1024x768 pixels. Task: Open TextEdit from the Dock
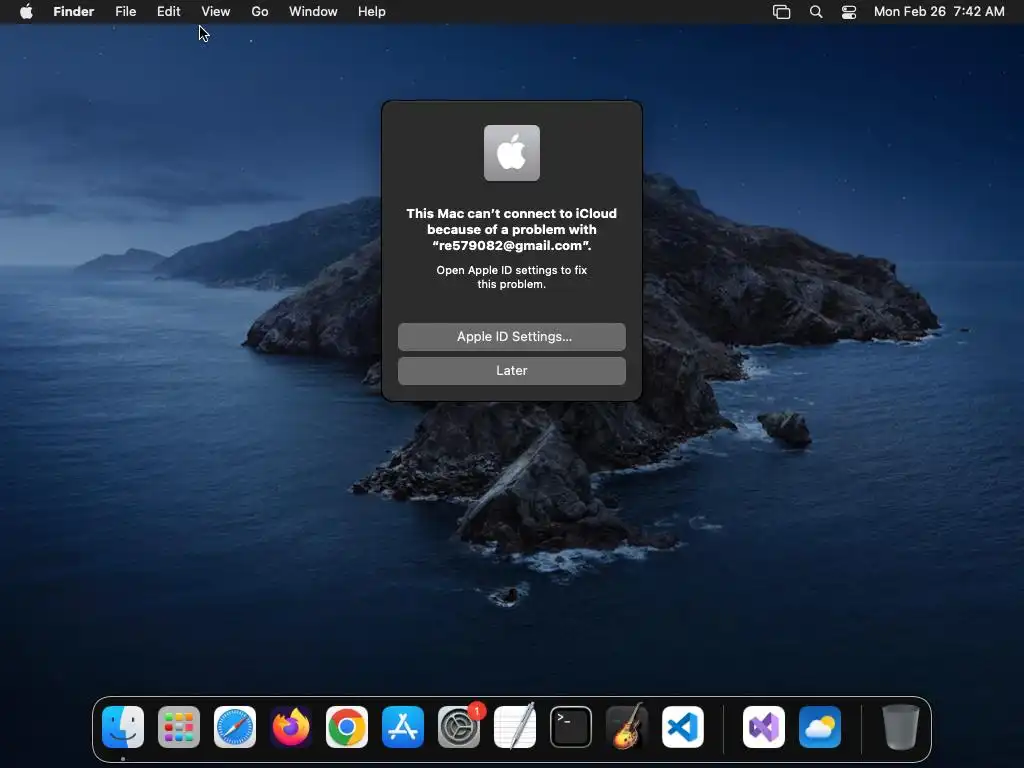coord(515,727)
